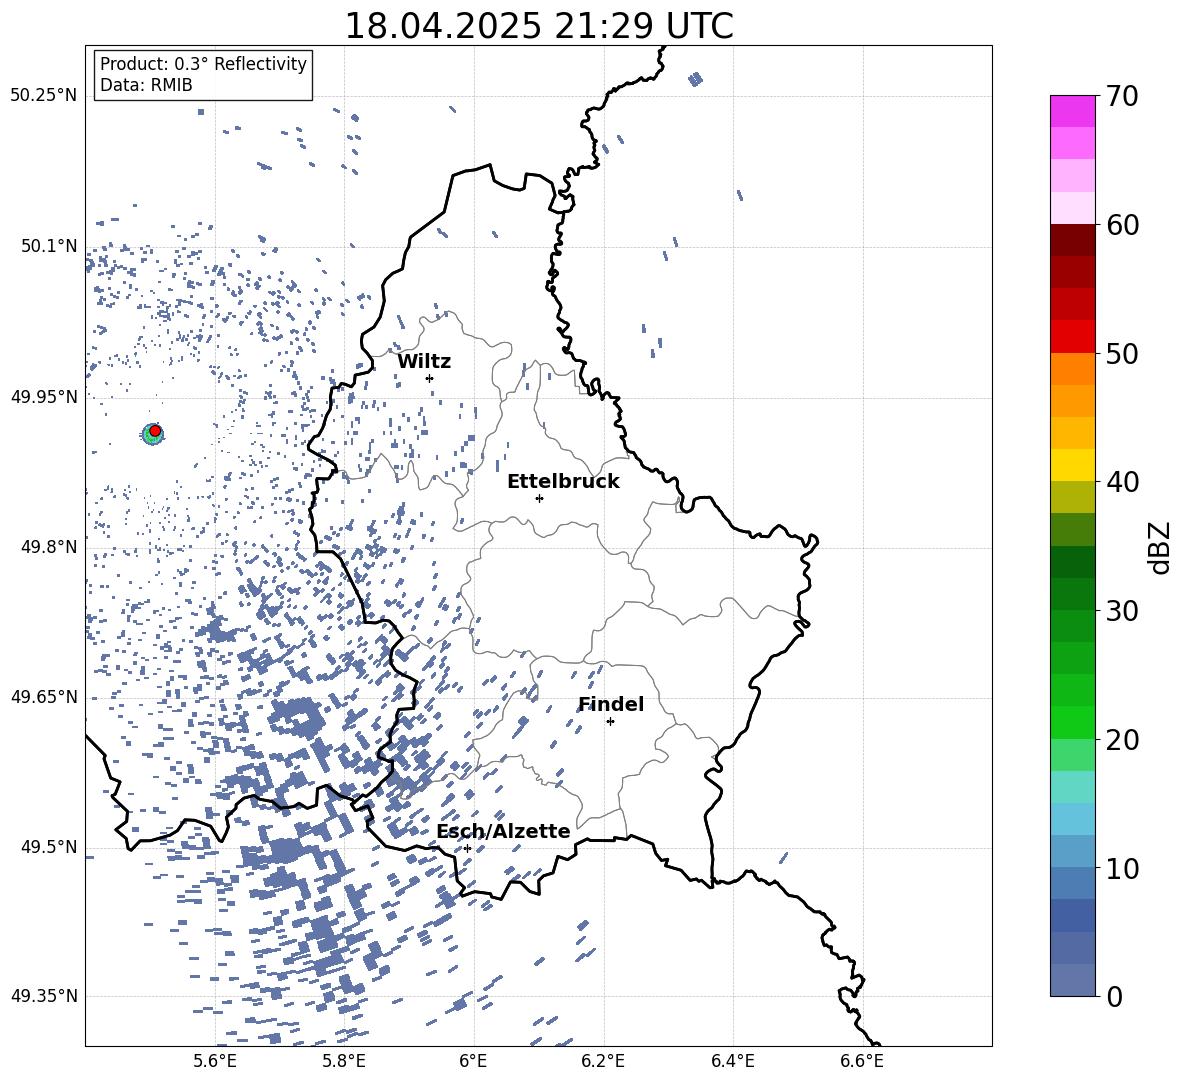Click the Esch/Alzette city label
Image resolution: width=1184 pixels, height=1081 pixels.
coord(504,832)
